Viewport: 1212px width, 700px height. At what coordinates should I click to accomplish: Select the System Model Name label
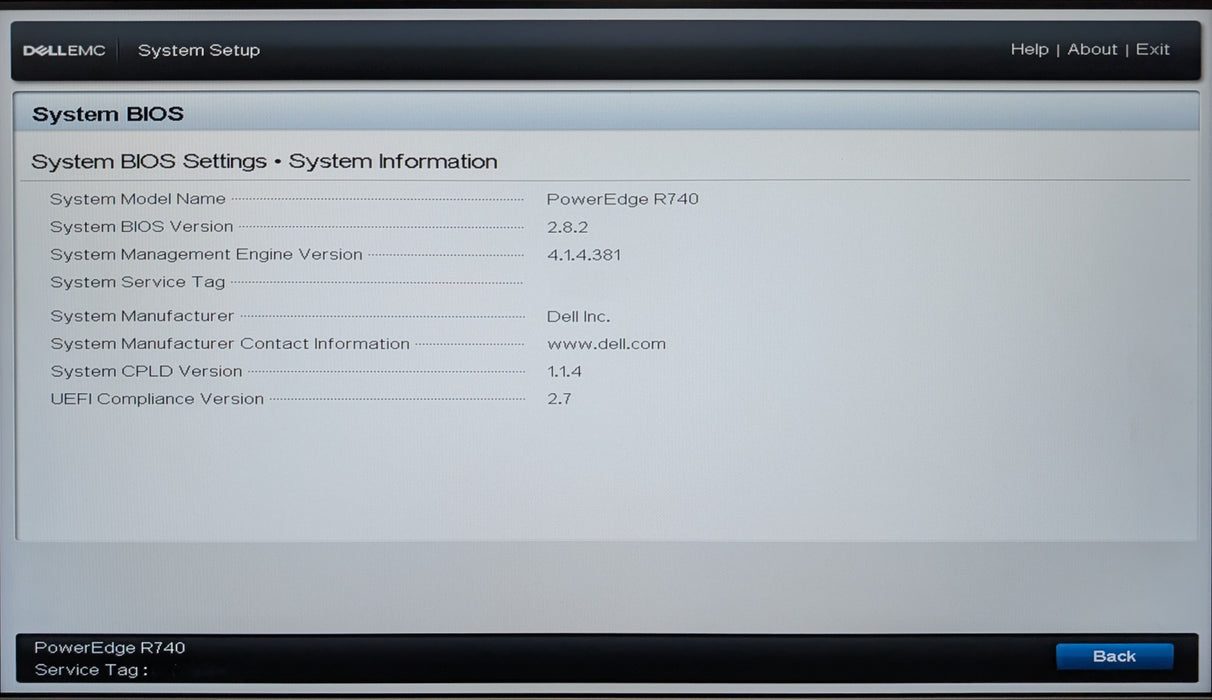click(x=138, y=199)
